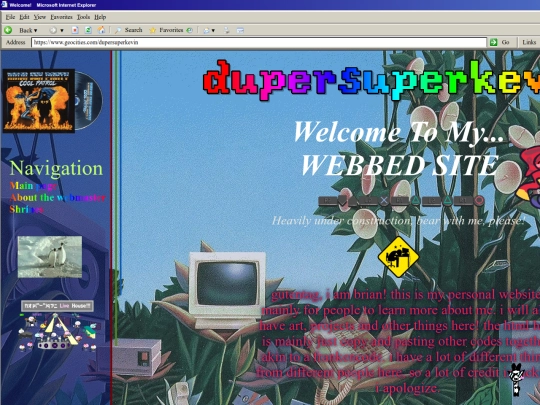
Task: Open the Shrines navigation link
Action: pyautogui.click(x=27, y=209)
